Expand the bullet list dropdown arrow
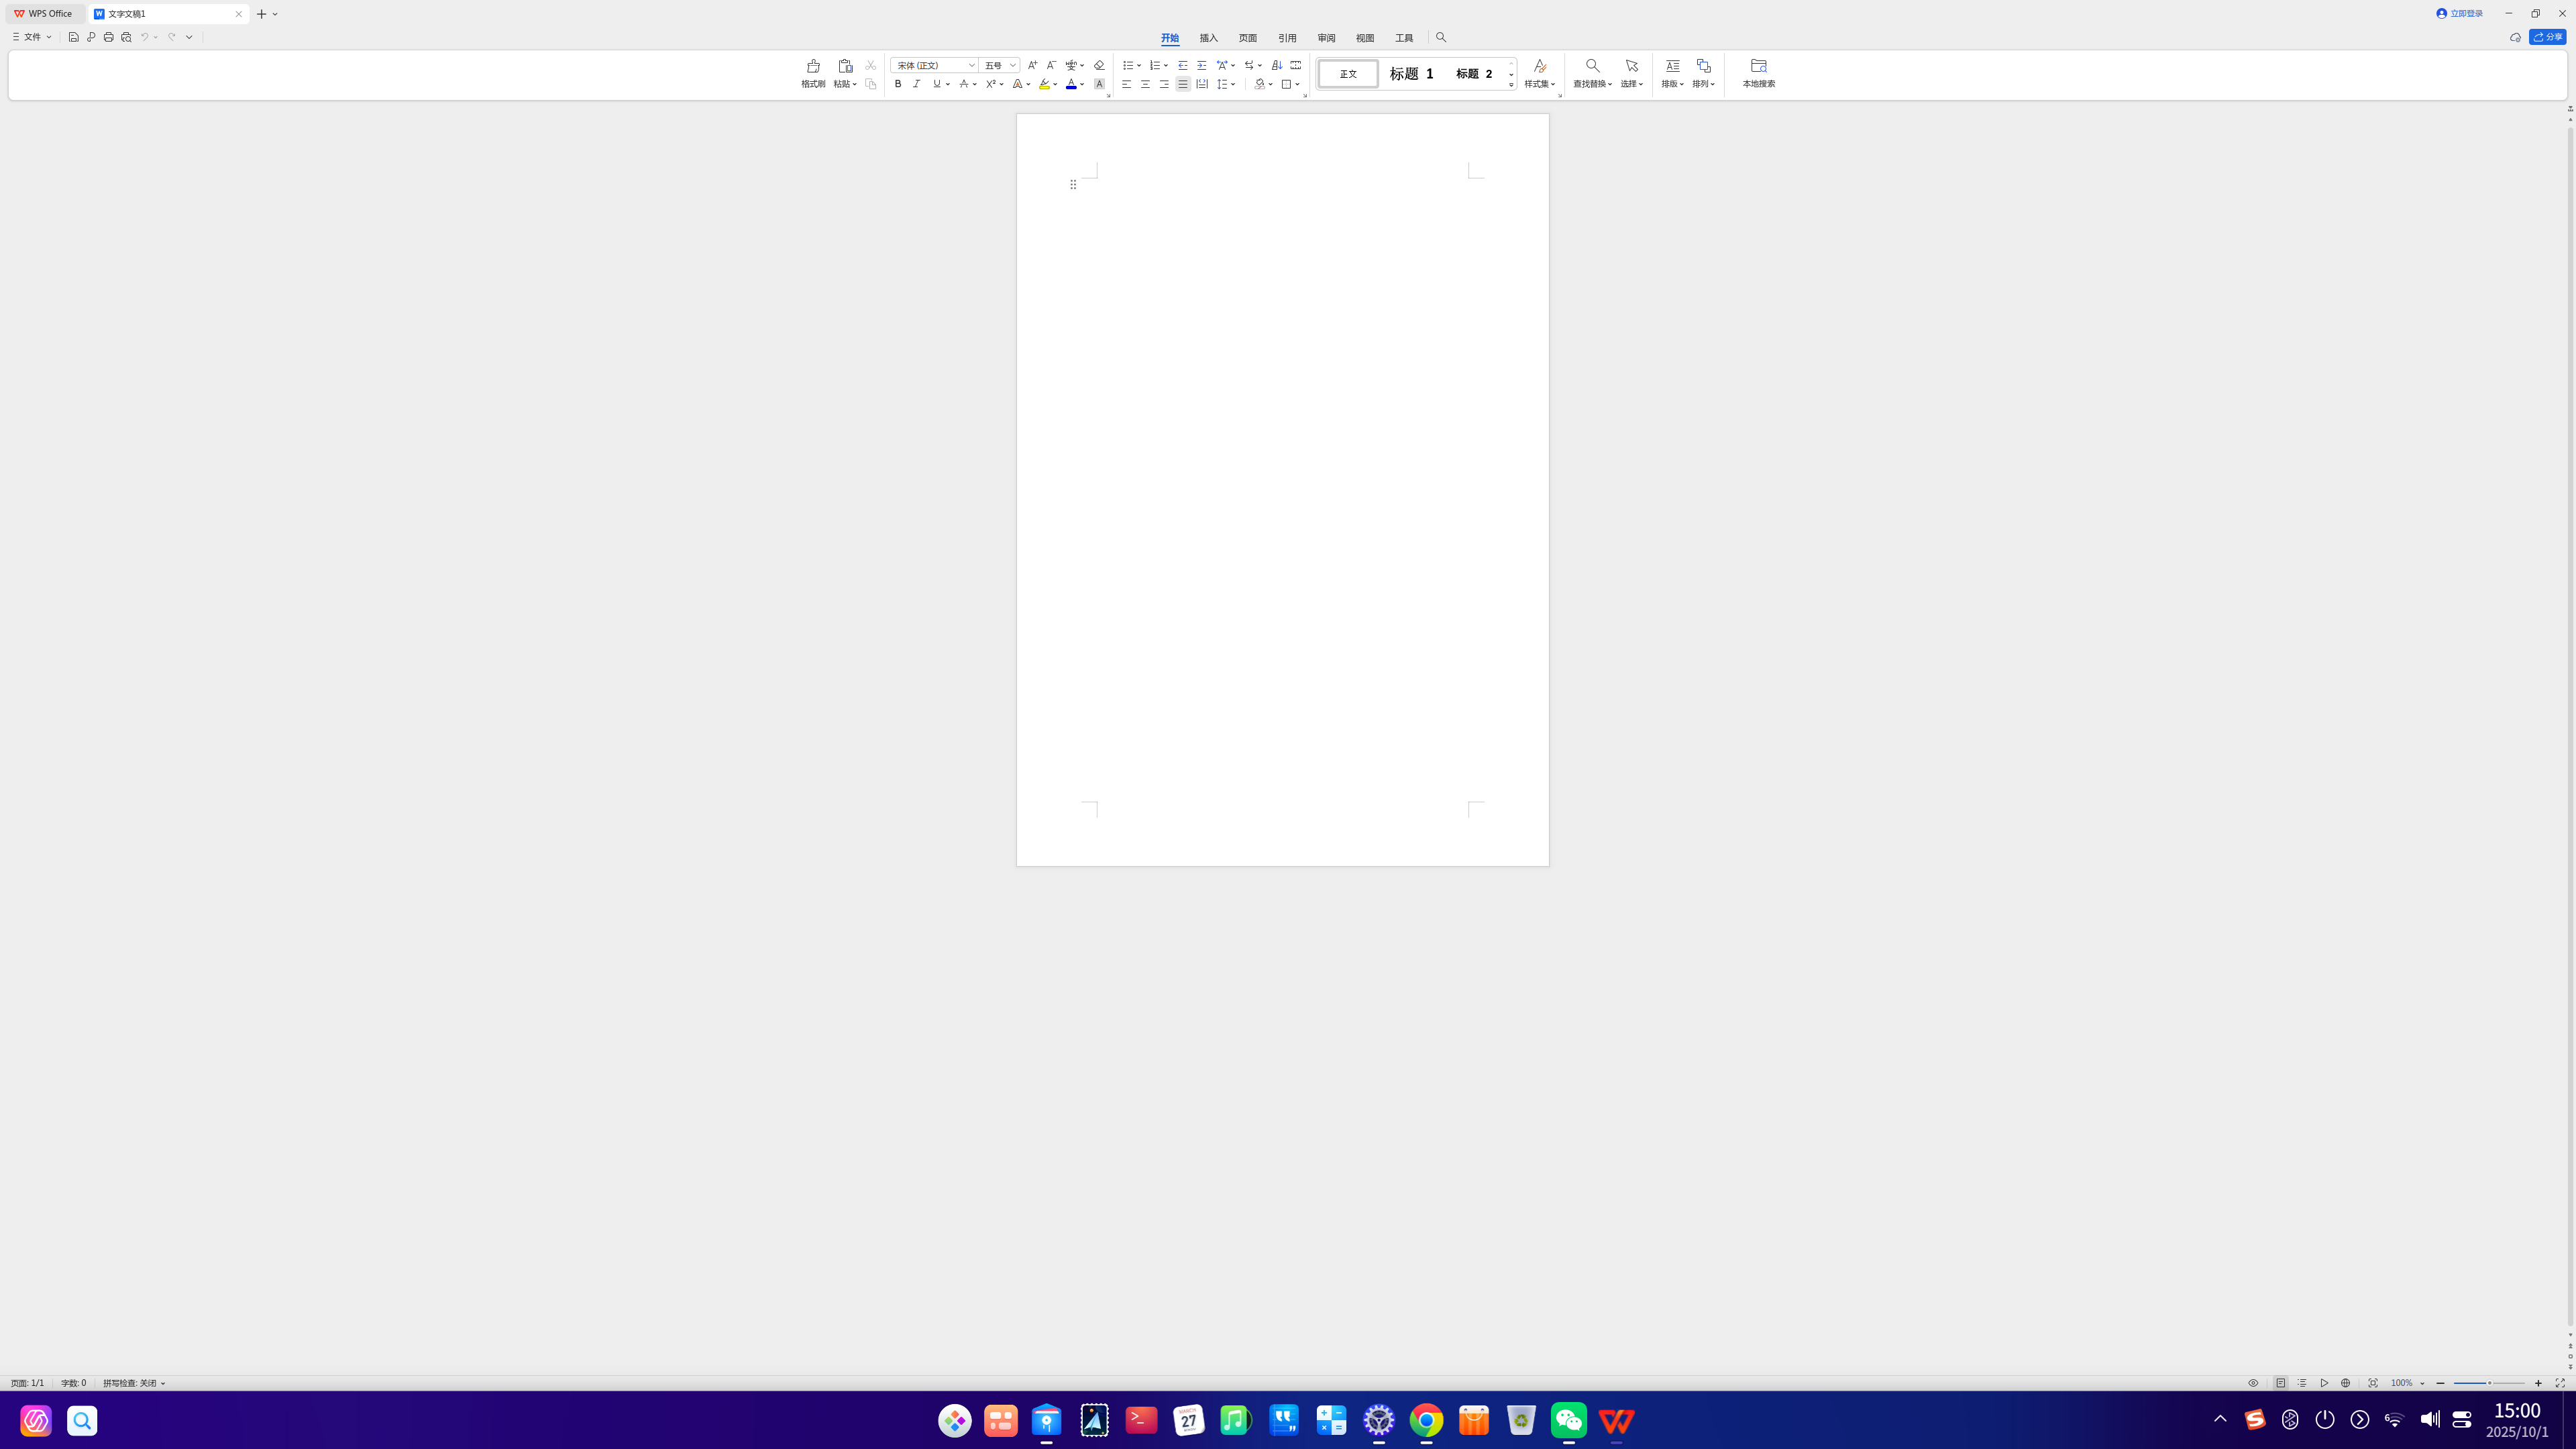Viewport: 2576px width, 1449px height. tap(1139, 65)
